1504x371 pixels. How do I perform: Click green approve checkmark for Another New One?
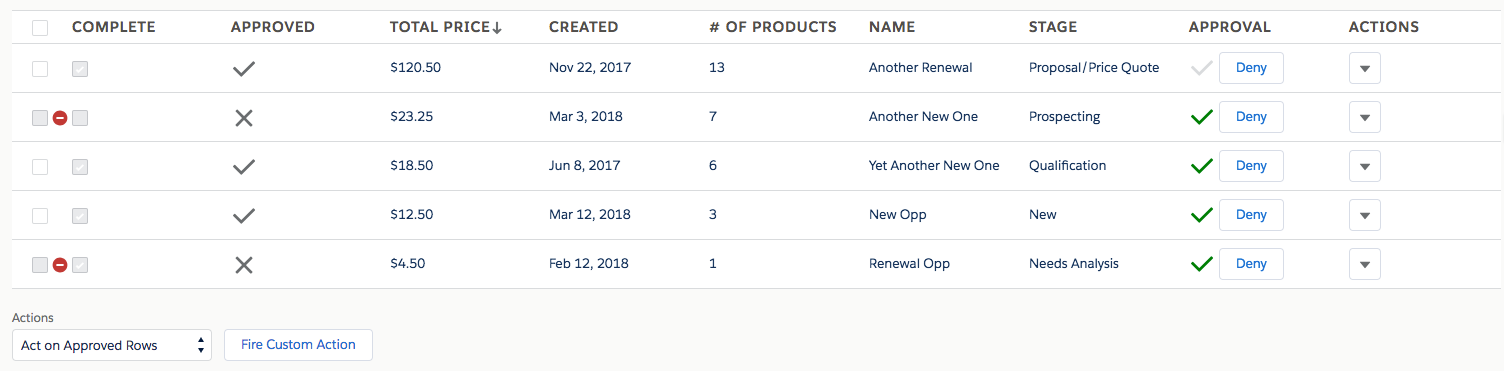point(1201,117)
